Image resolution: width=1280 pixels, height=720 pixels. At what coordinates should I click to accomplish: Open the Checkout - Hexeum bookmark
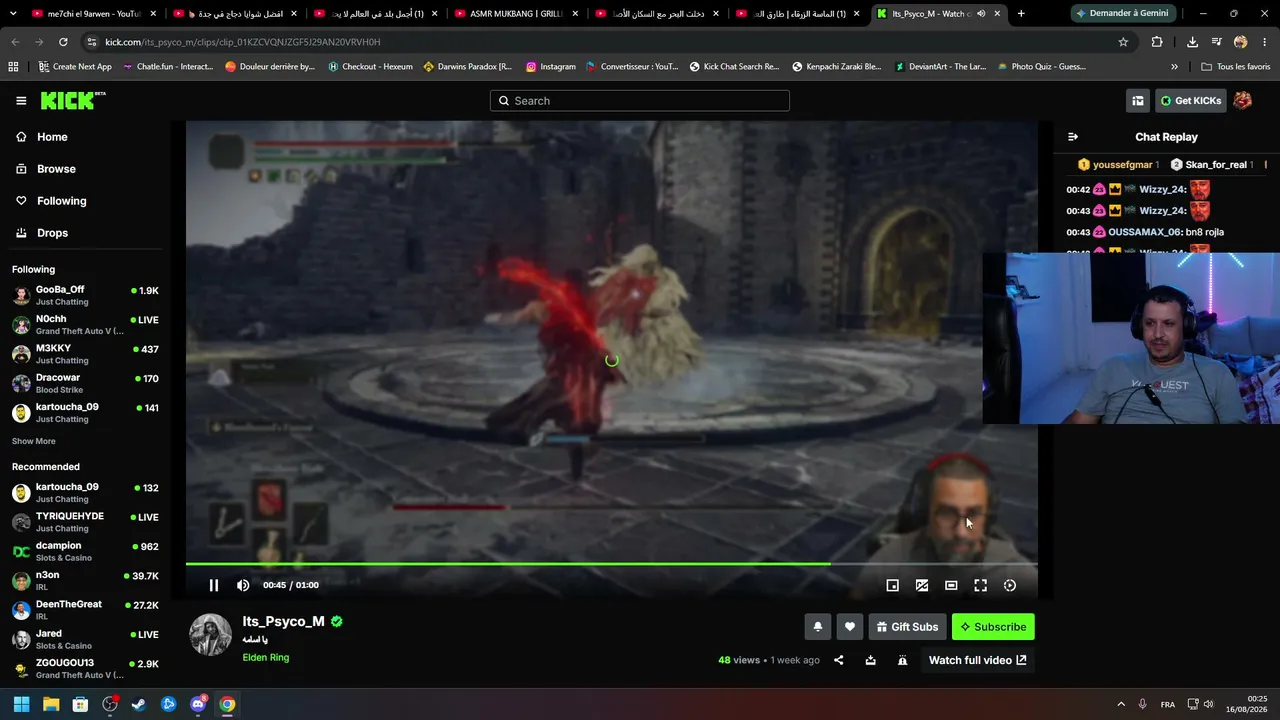(x=370, y=67)
